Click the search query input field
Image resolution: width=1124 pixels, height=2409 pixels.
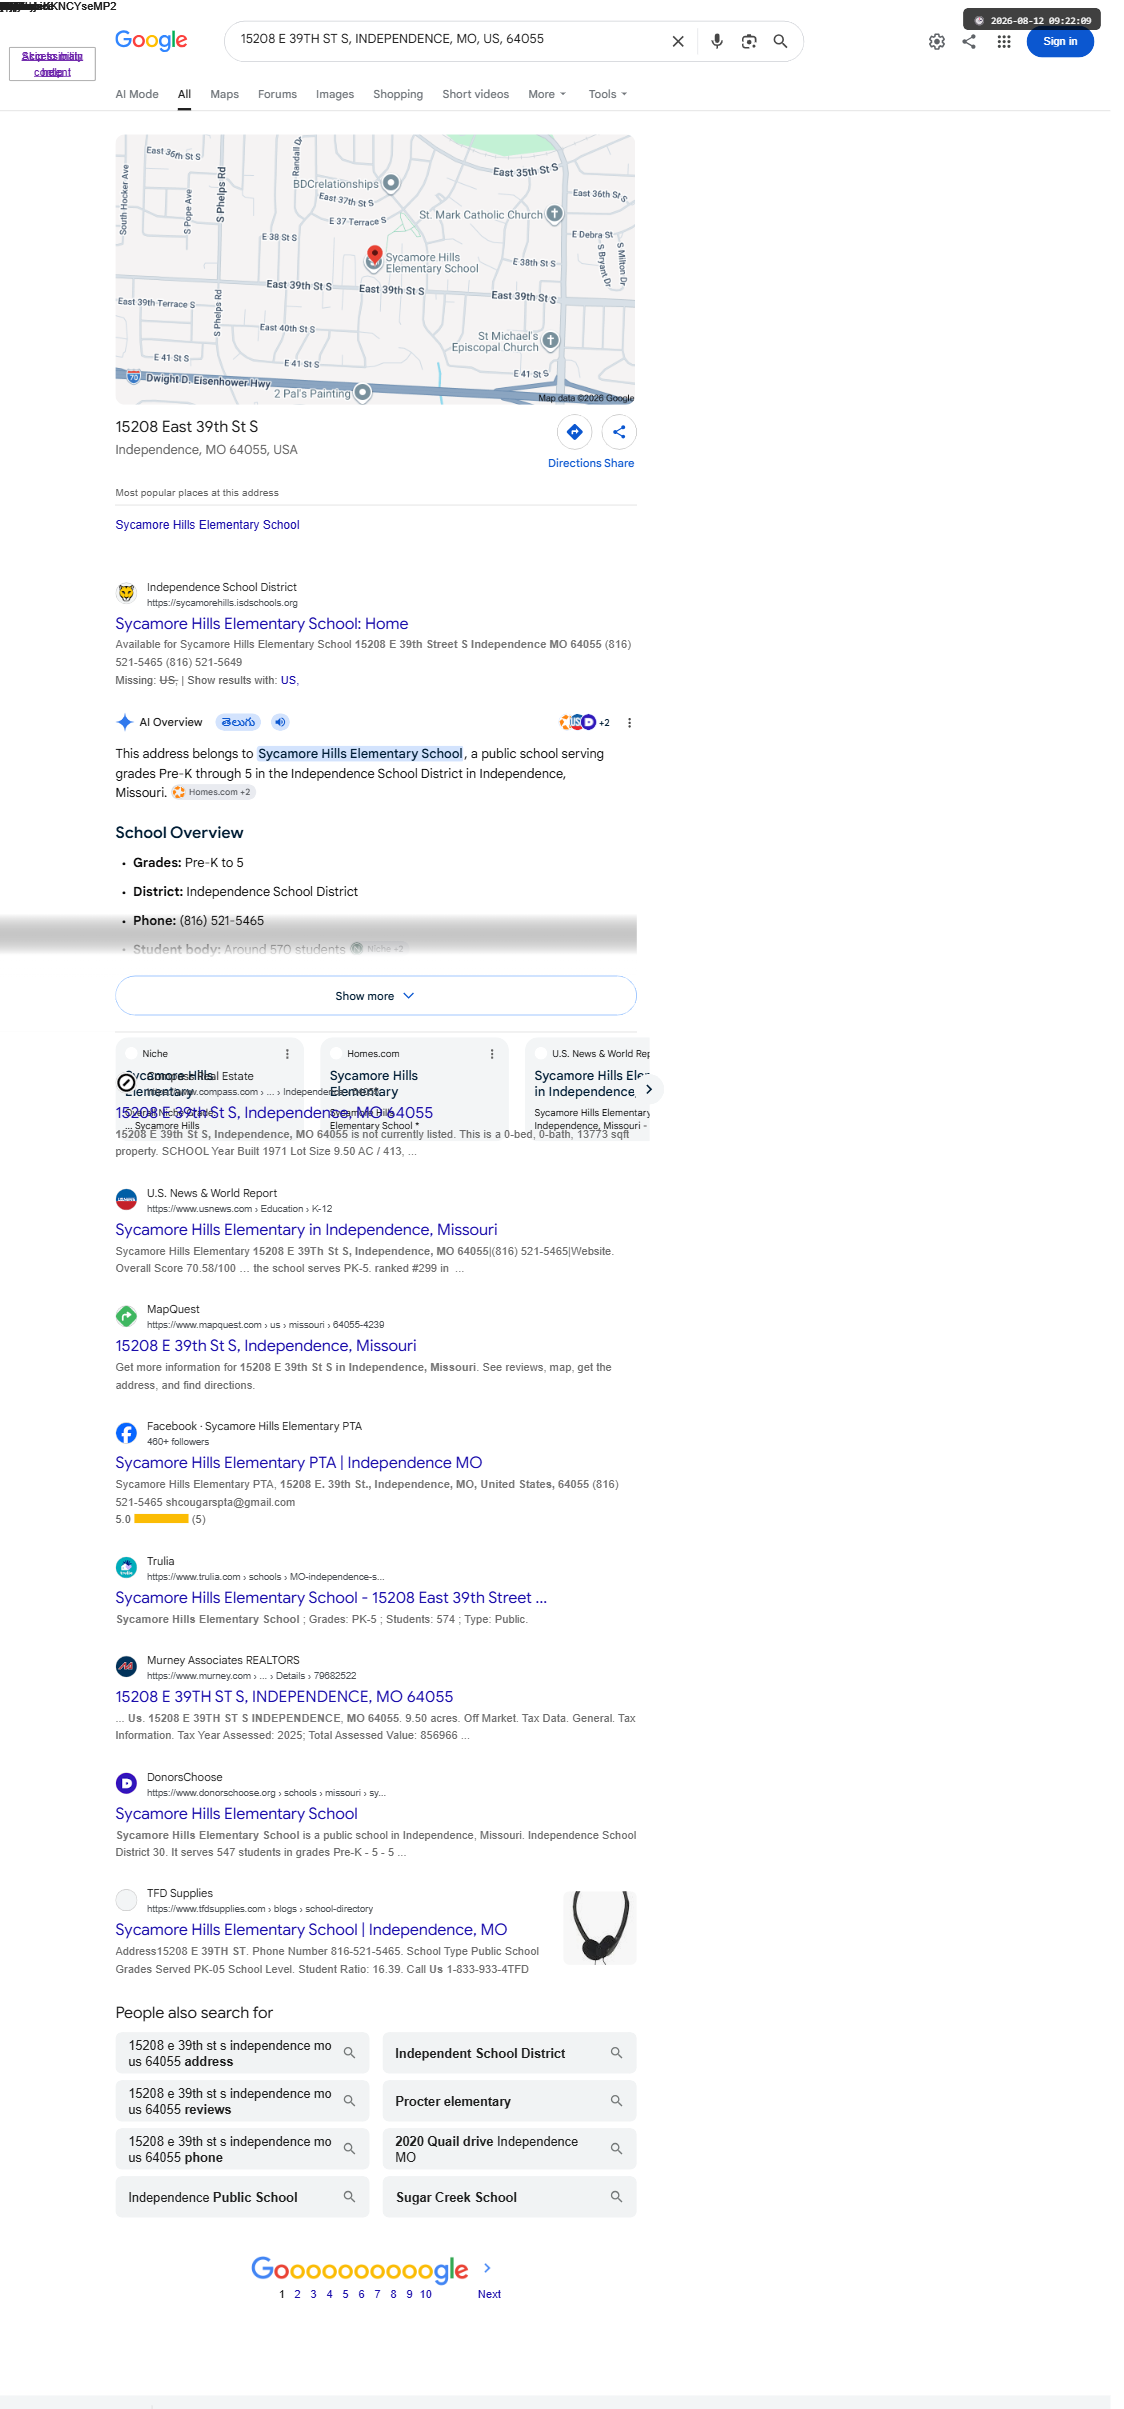tap(448, 40)
